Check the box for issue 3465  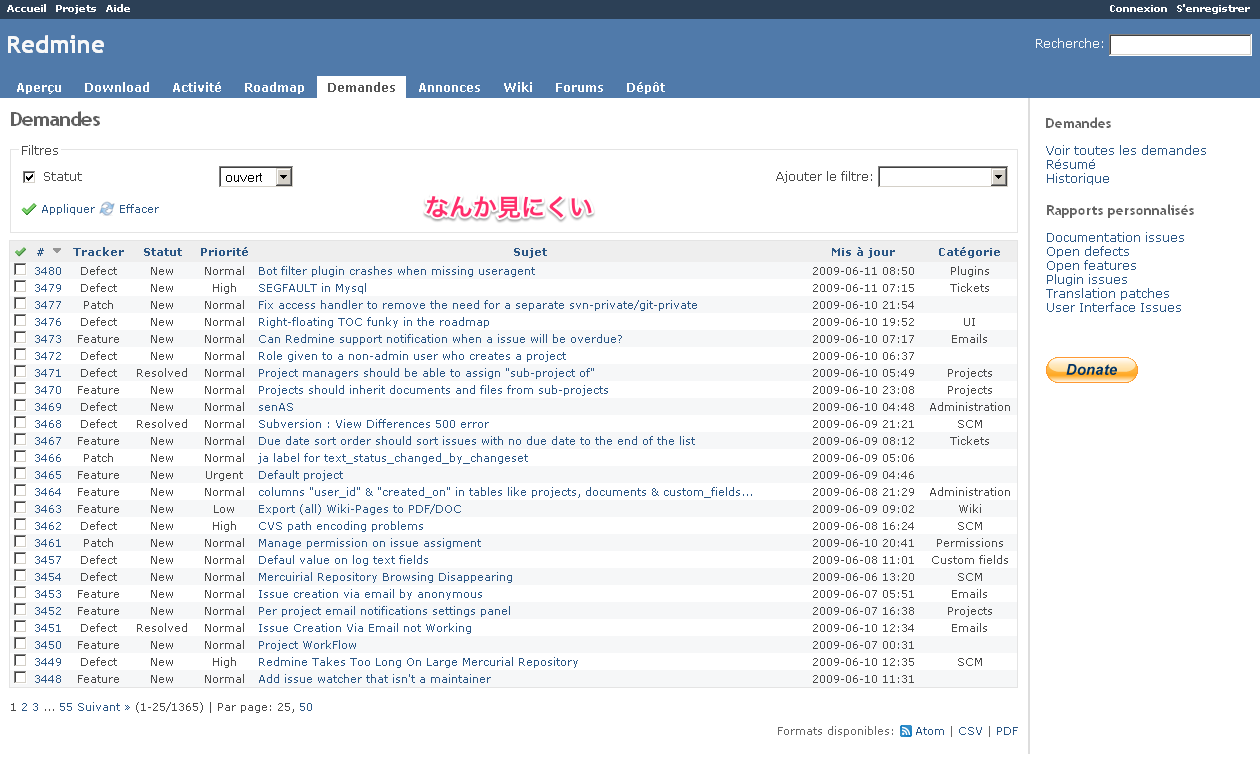pyautogui.click(x=20, y=474)
